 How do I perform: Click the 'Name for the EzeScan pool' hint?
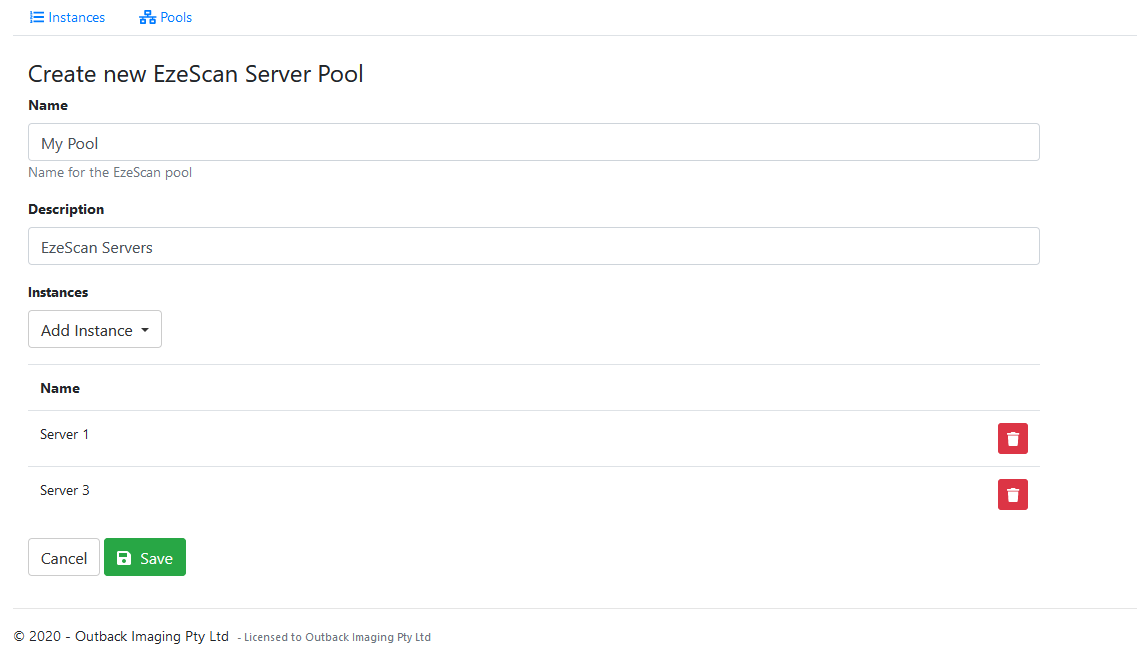[x=110, y=172]
